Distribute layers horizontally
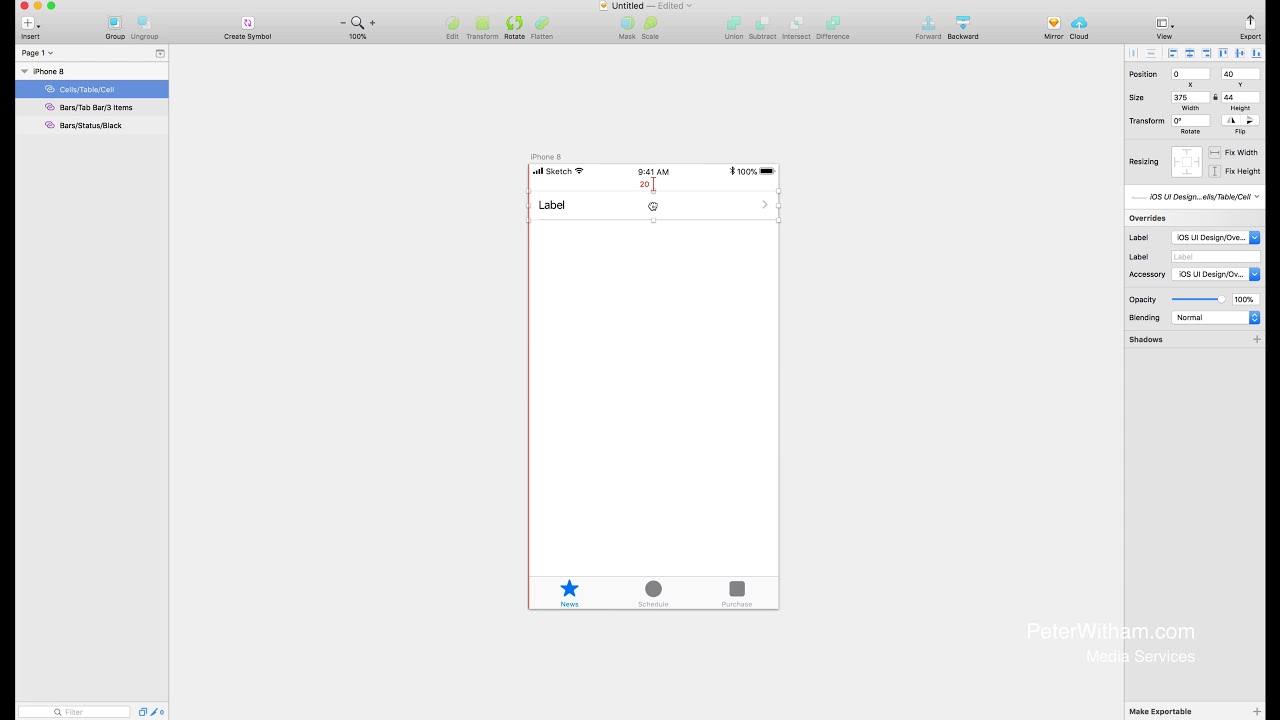Viewport: 1280px width, 720px height. click(1134, 53)
